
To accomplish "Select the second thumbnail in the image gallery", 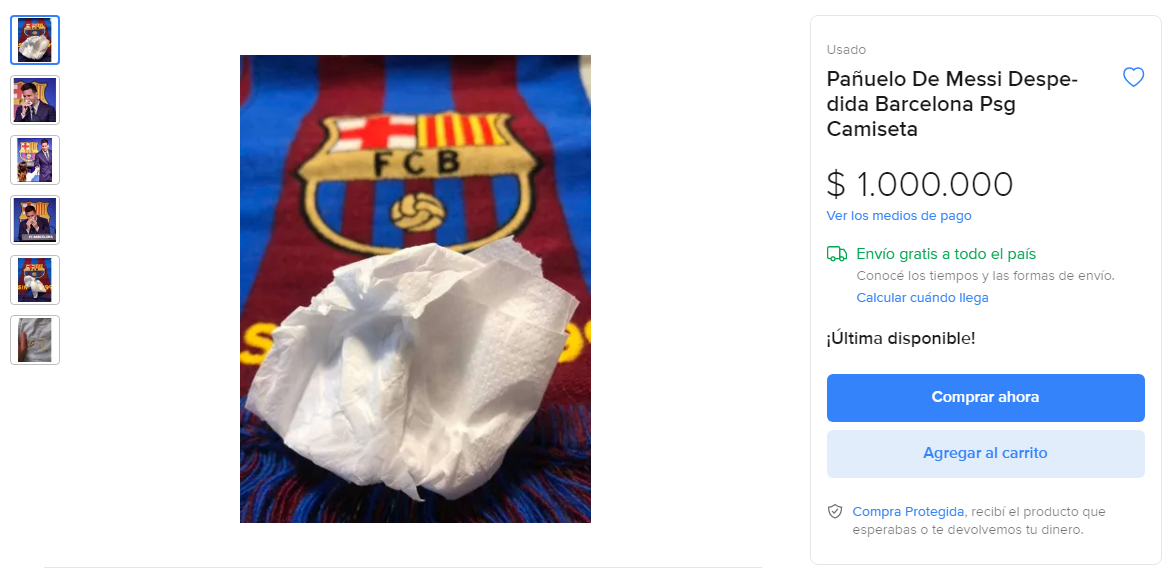I will coord(35,100).
